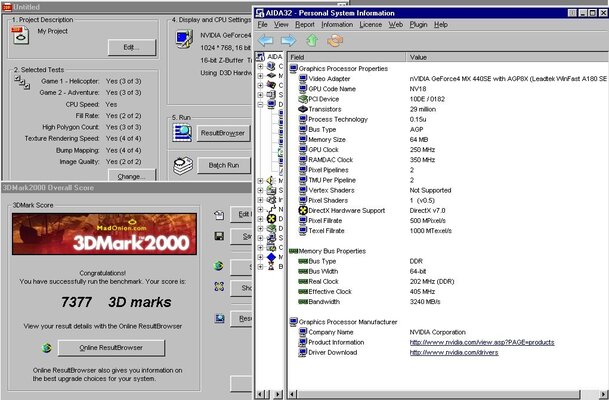Click the floppy disk save icon in score window
The height and width of the screenshot is (400, 609).
(219, 236)
